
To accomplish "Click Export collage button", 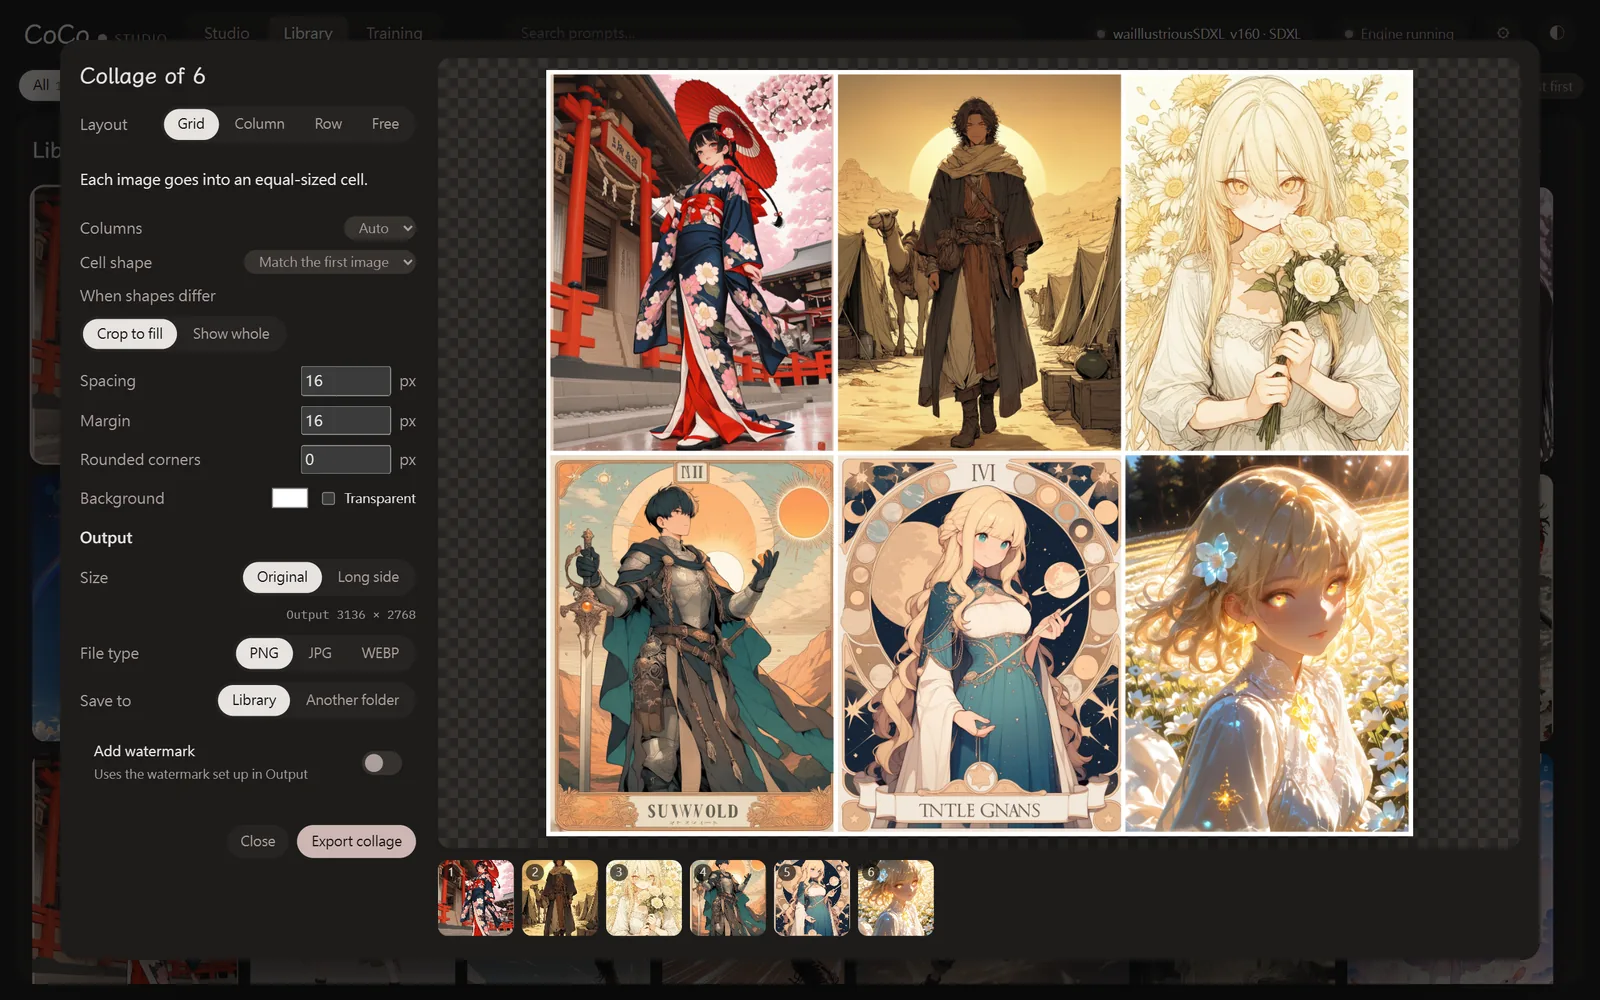I will (x=356, y=842).
